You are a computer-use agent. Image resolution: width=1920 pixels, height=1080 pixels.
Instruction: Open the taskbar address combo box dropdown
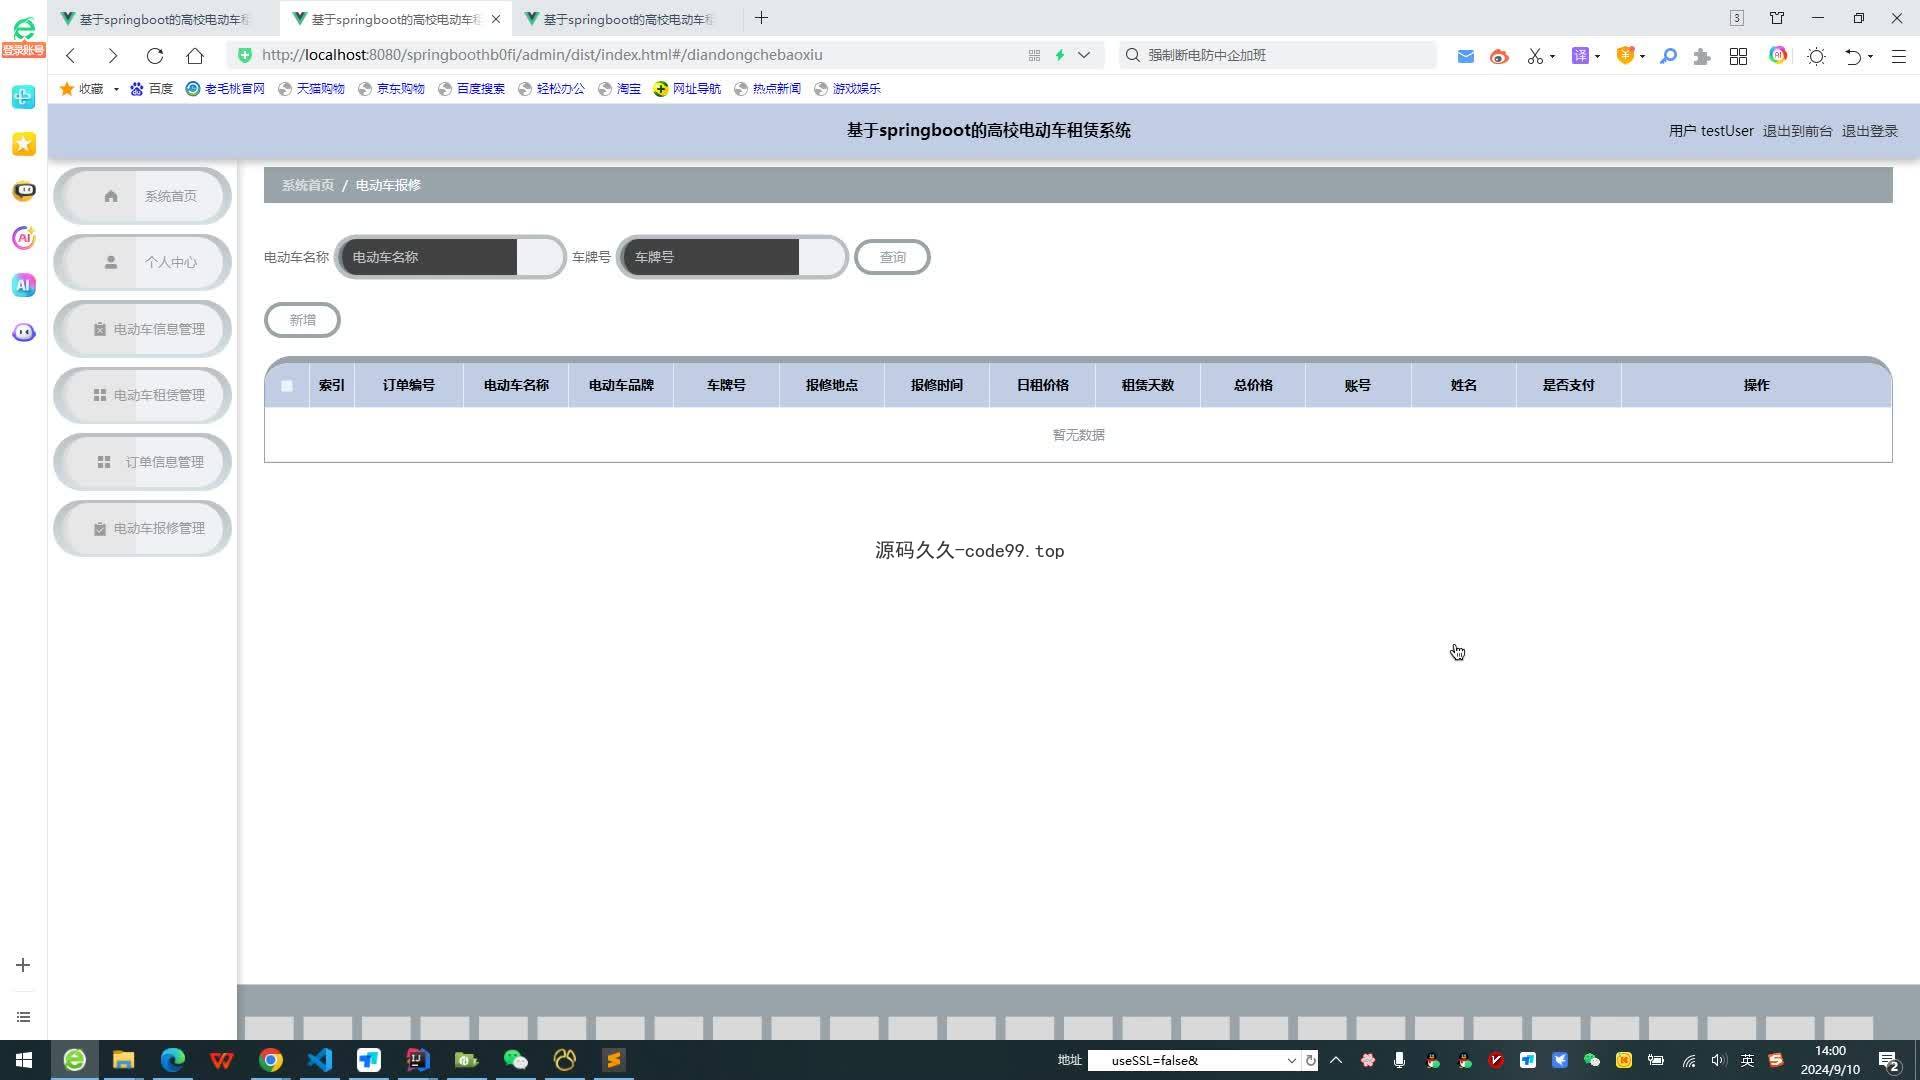click(x=1291, y=1060)
